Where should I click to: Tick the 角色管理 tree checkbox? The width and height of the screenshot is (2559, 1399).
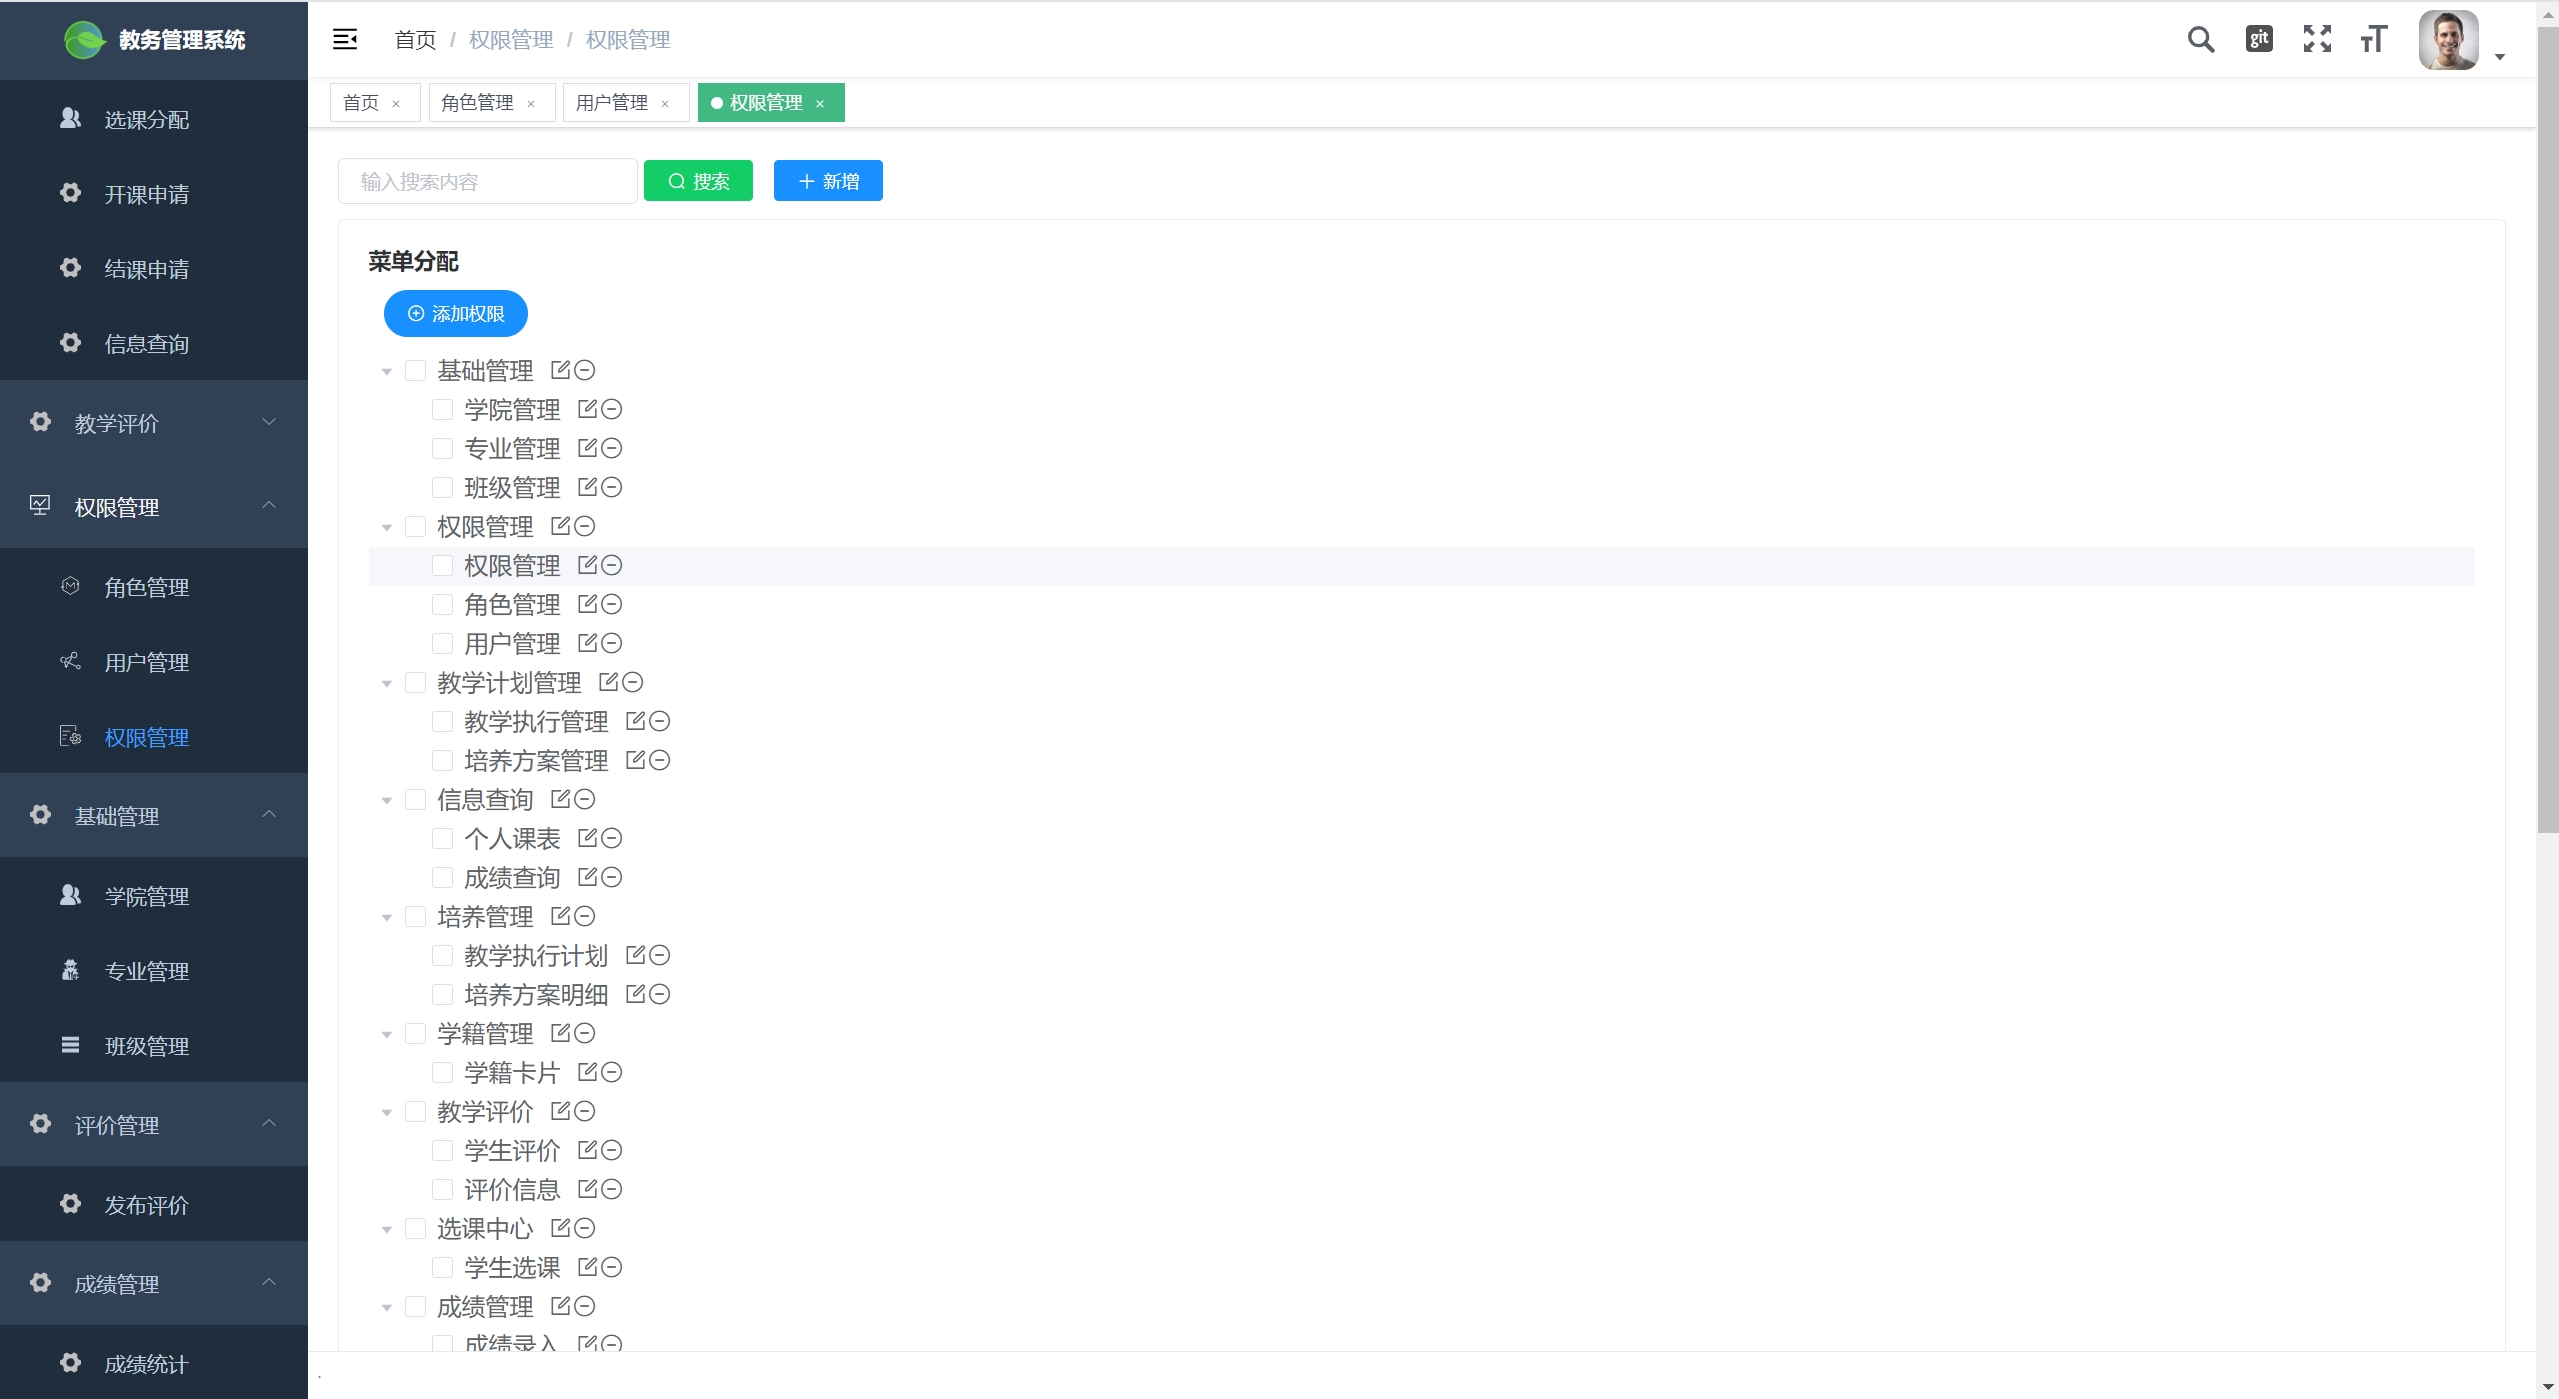442,604
